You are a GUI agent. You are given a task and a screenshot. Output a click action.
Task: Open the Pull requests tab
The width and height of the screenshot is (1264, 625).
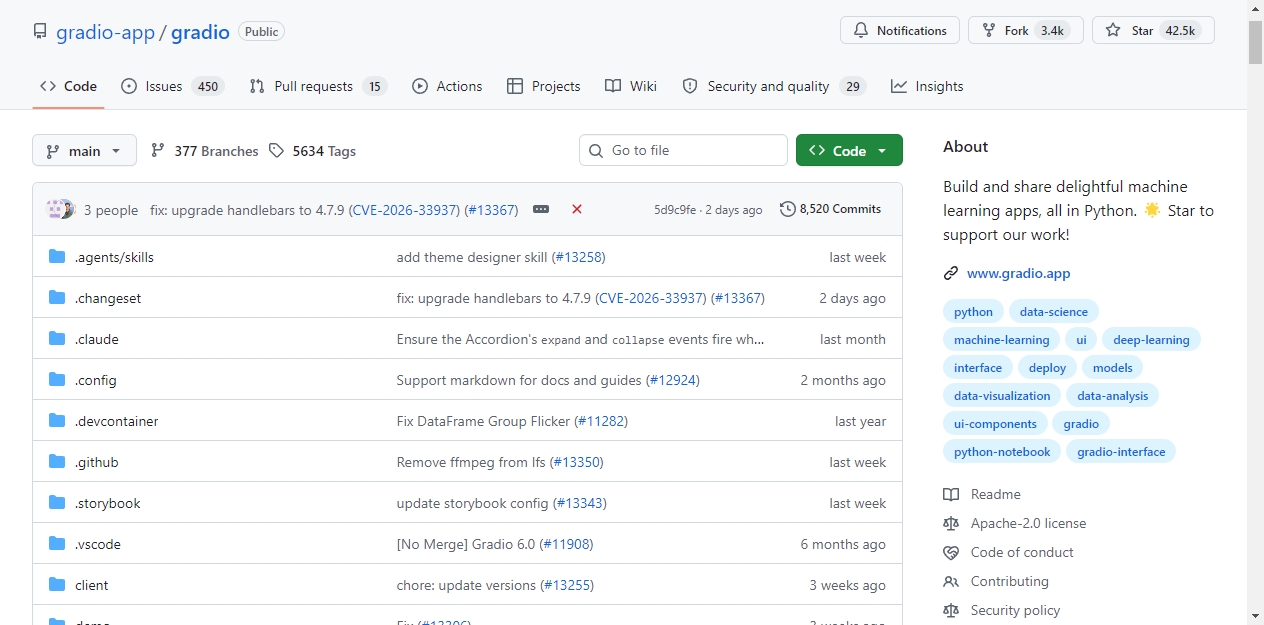318,86
